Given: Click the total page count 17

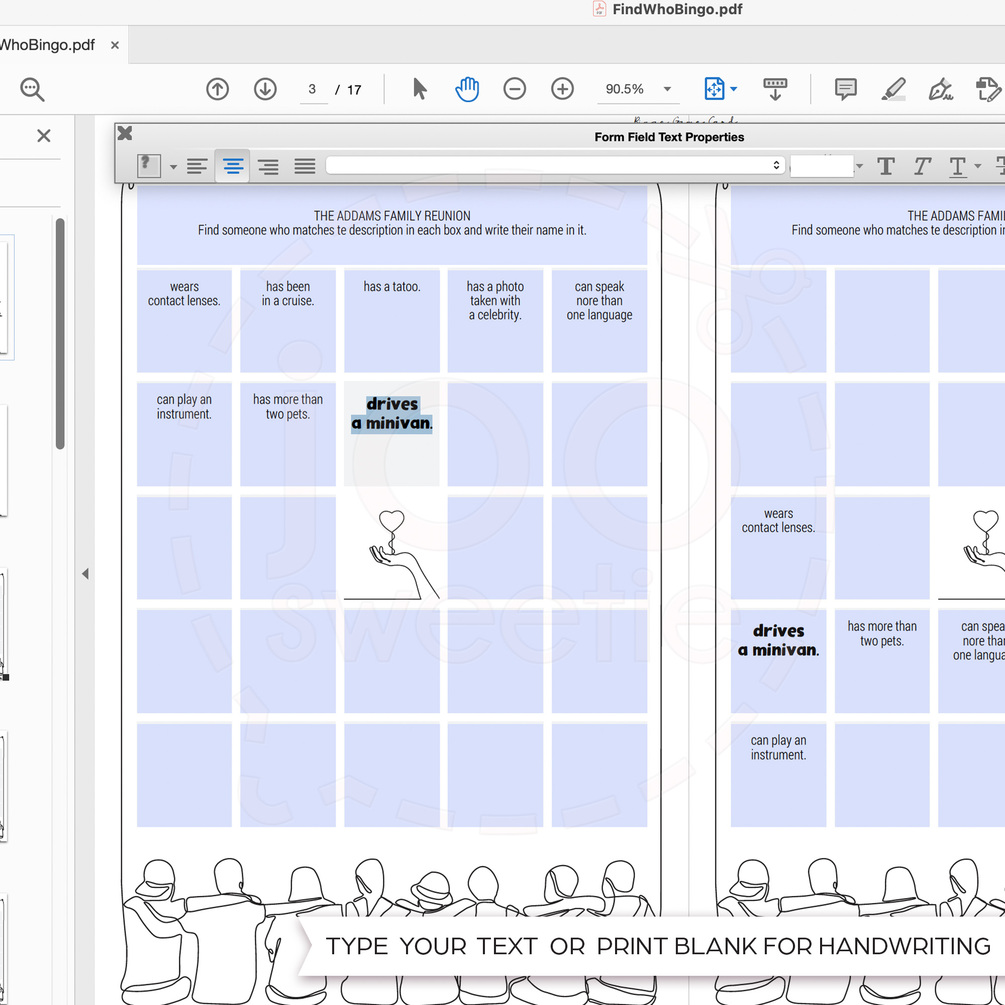Looking at the screenshot, I should point(354,90).
